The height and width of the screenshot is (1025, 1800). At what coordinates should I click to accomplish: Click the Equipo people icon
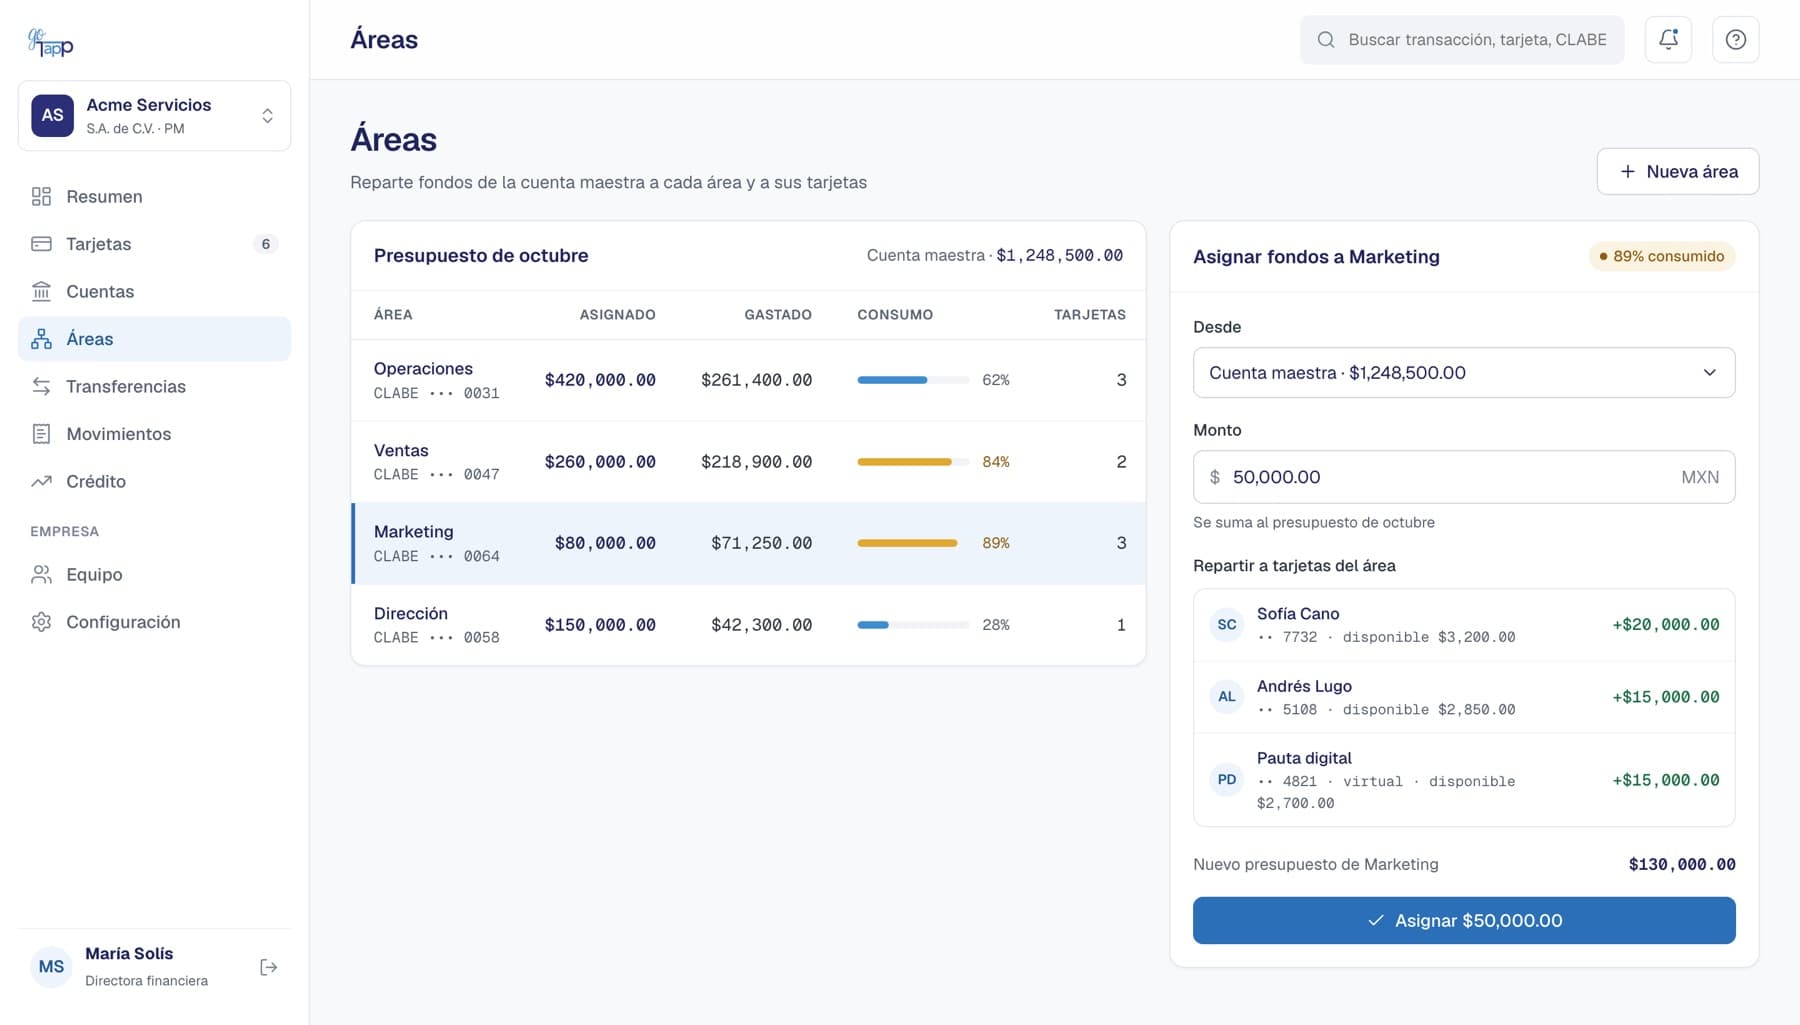tap(41, 574)
